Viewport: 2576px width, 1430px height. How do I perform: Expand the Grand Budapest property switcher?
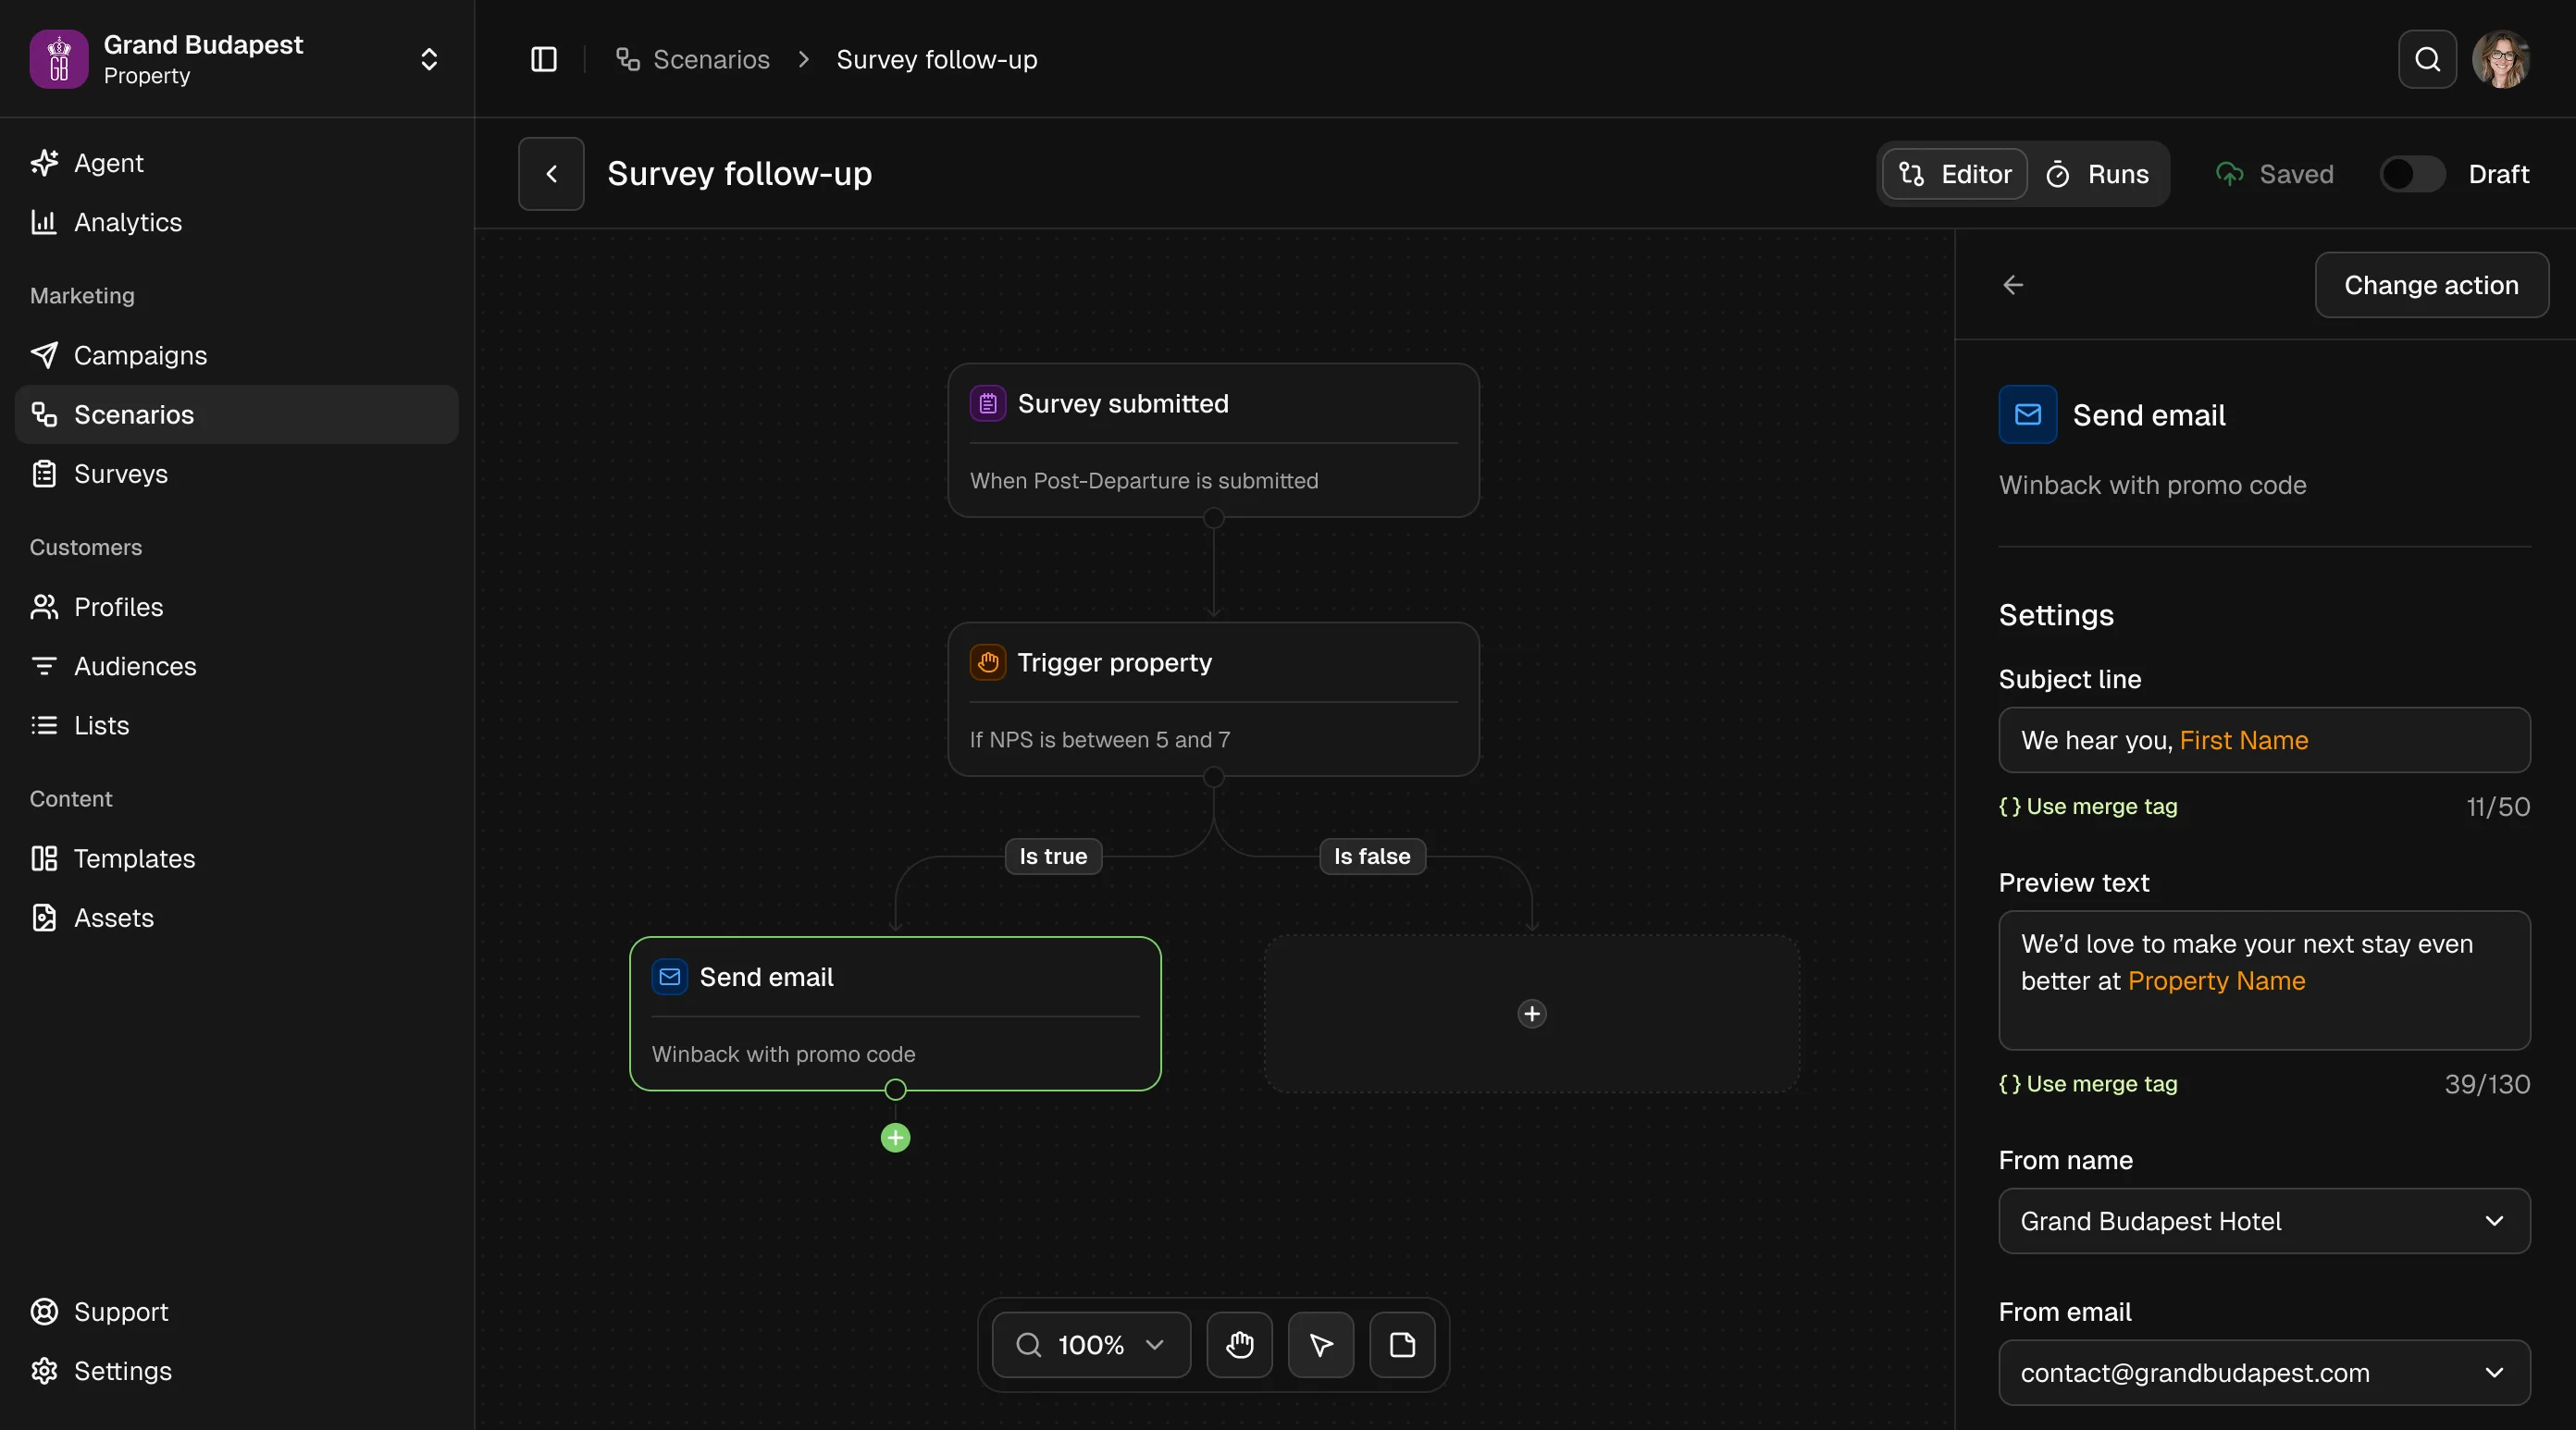point(429,59)
